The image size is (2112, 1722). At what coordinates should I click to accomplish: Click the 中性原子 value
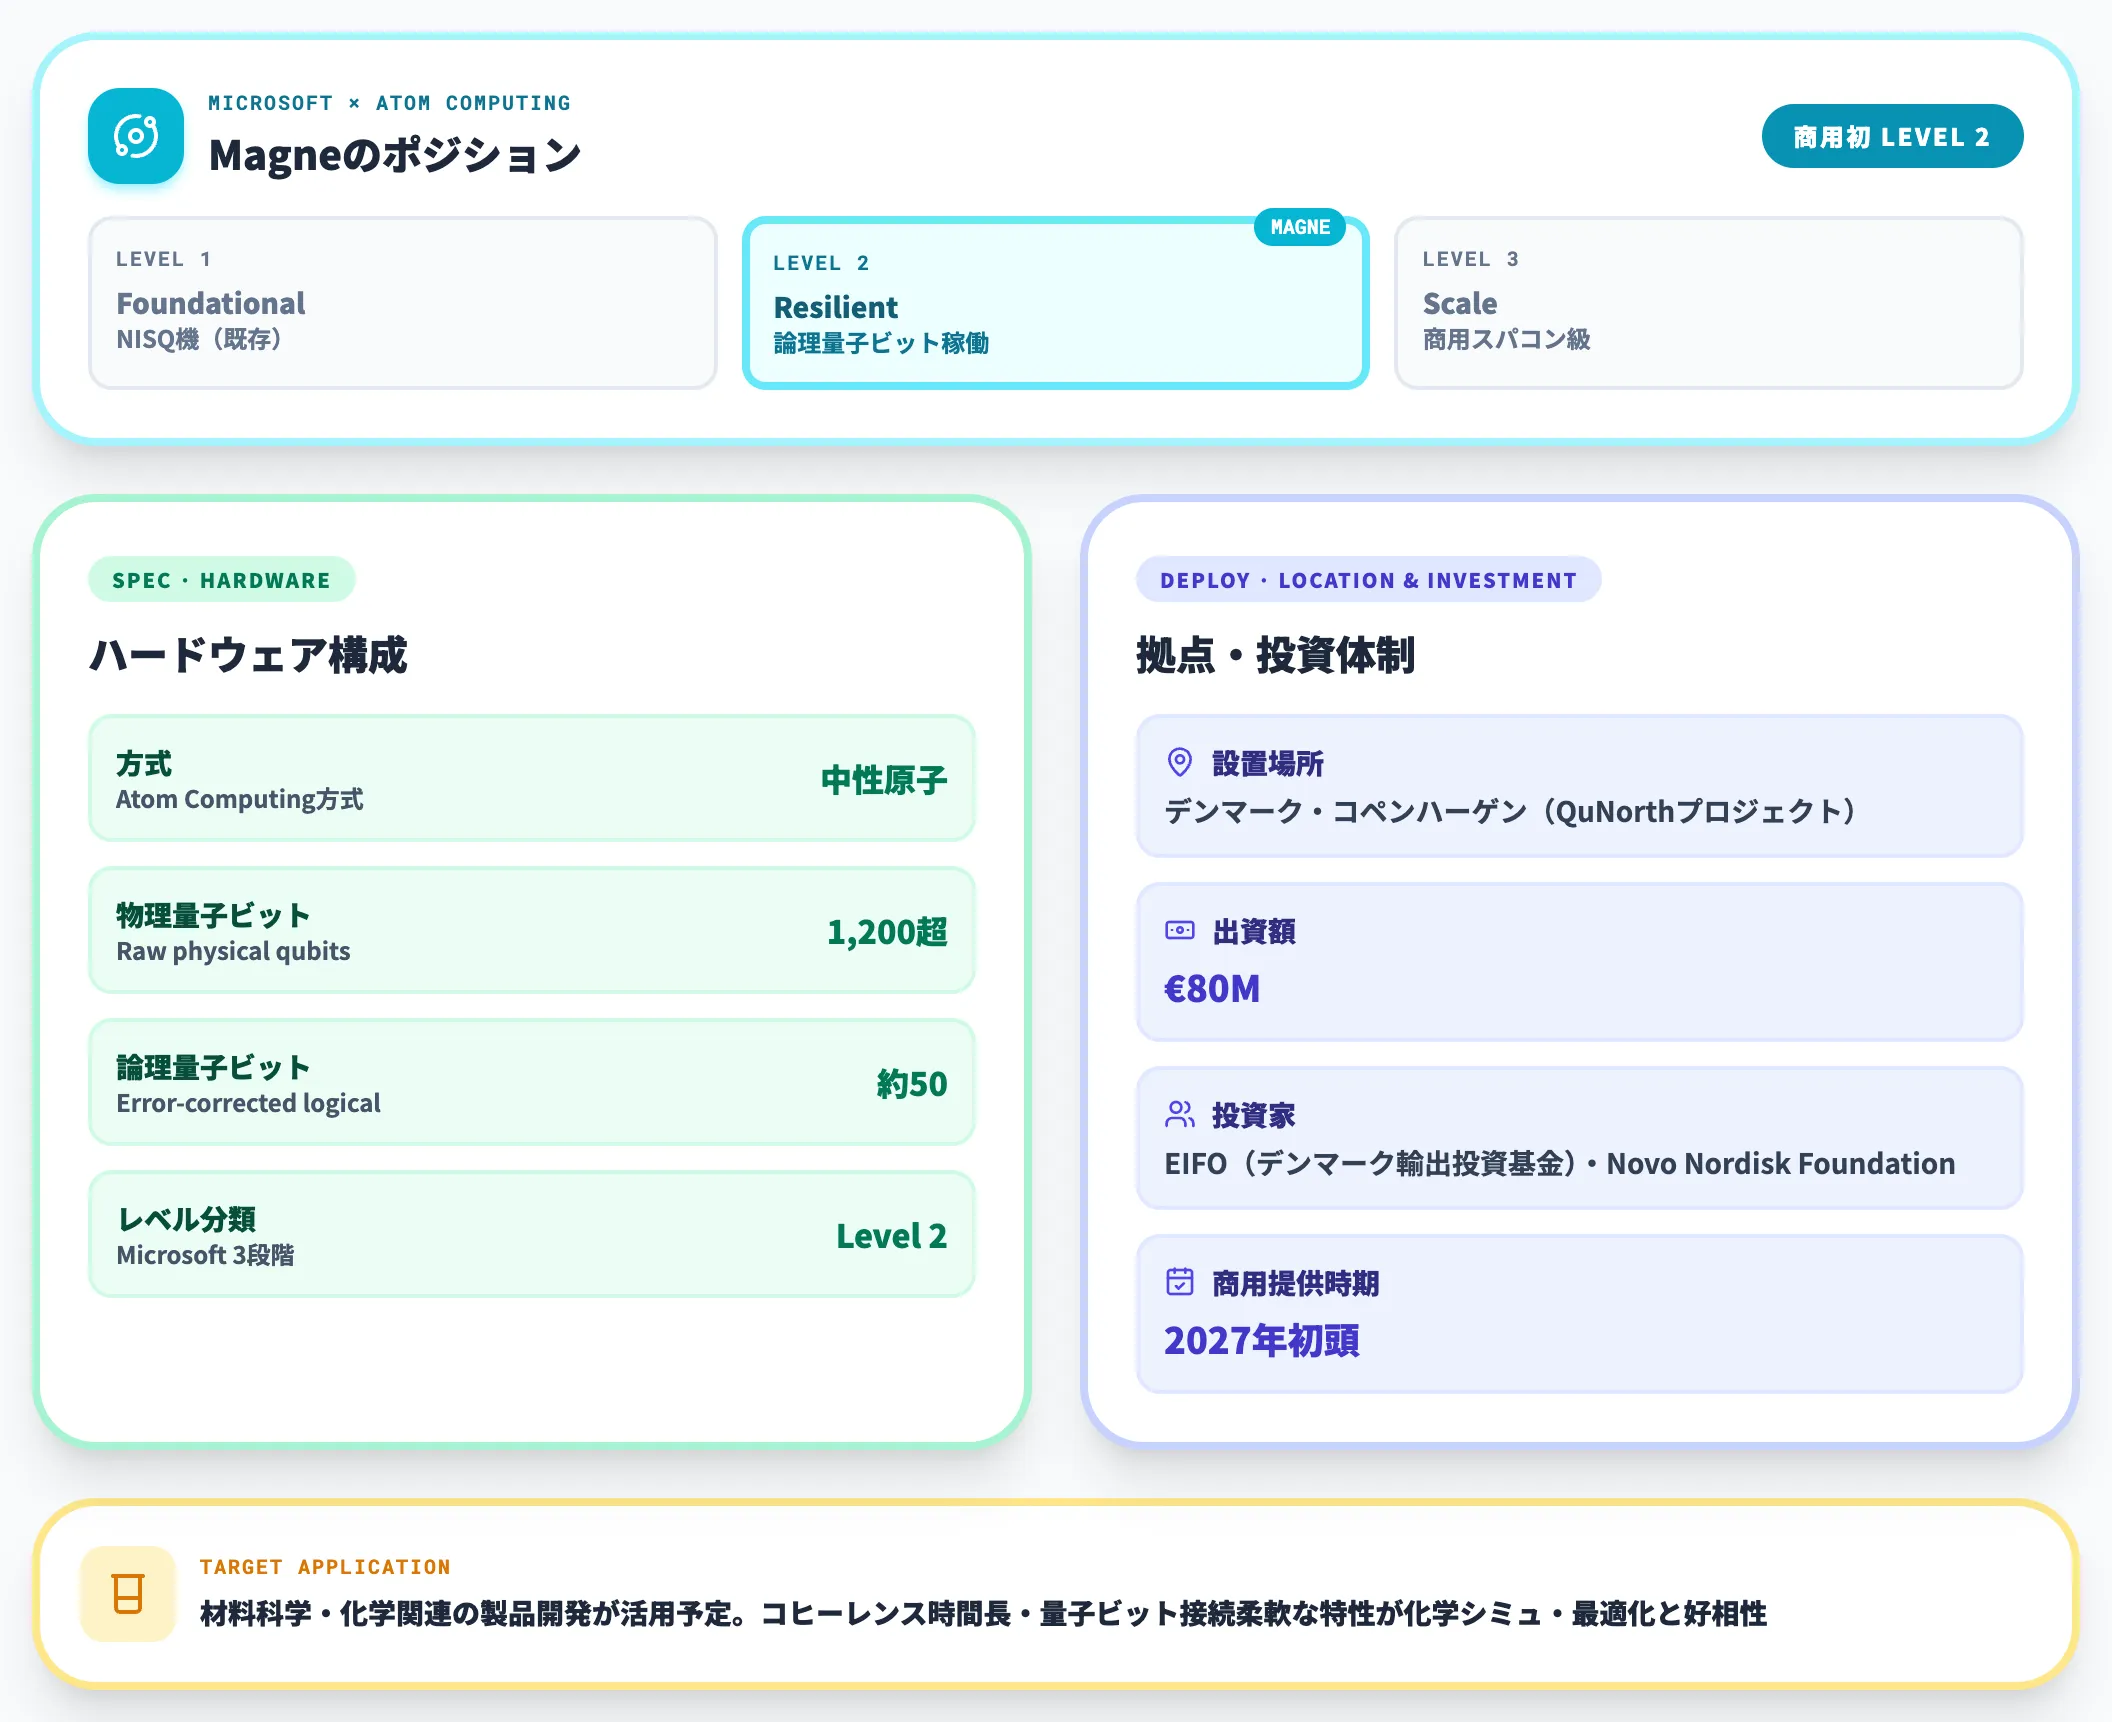pyautogui.click(x=884, y=780)
